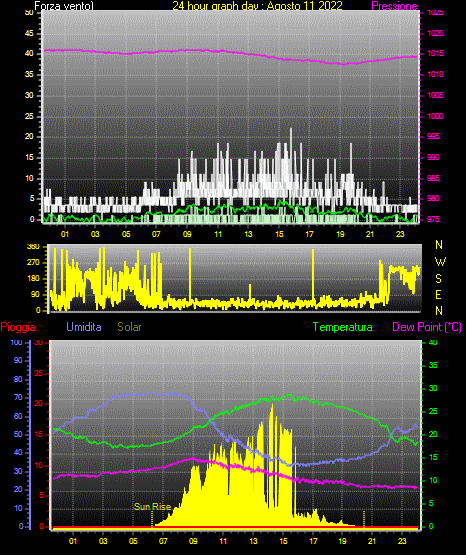Click the W wind direction label
The height and width of the screenshot is (555, 466).
pyautogui.click(x=440, y=262)
